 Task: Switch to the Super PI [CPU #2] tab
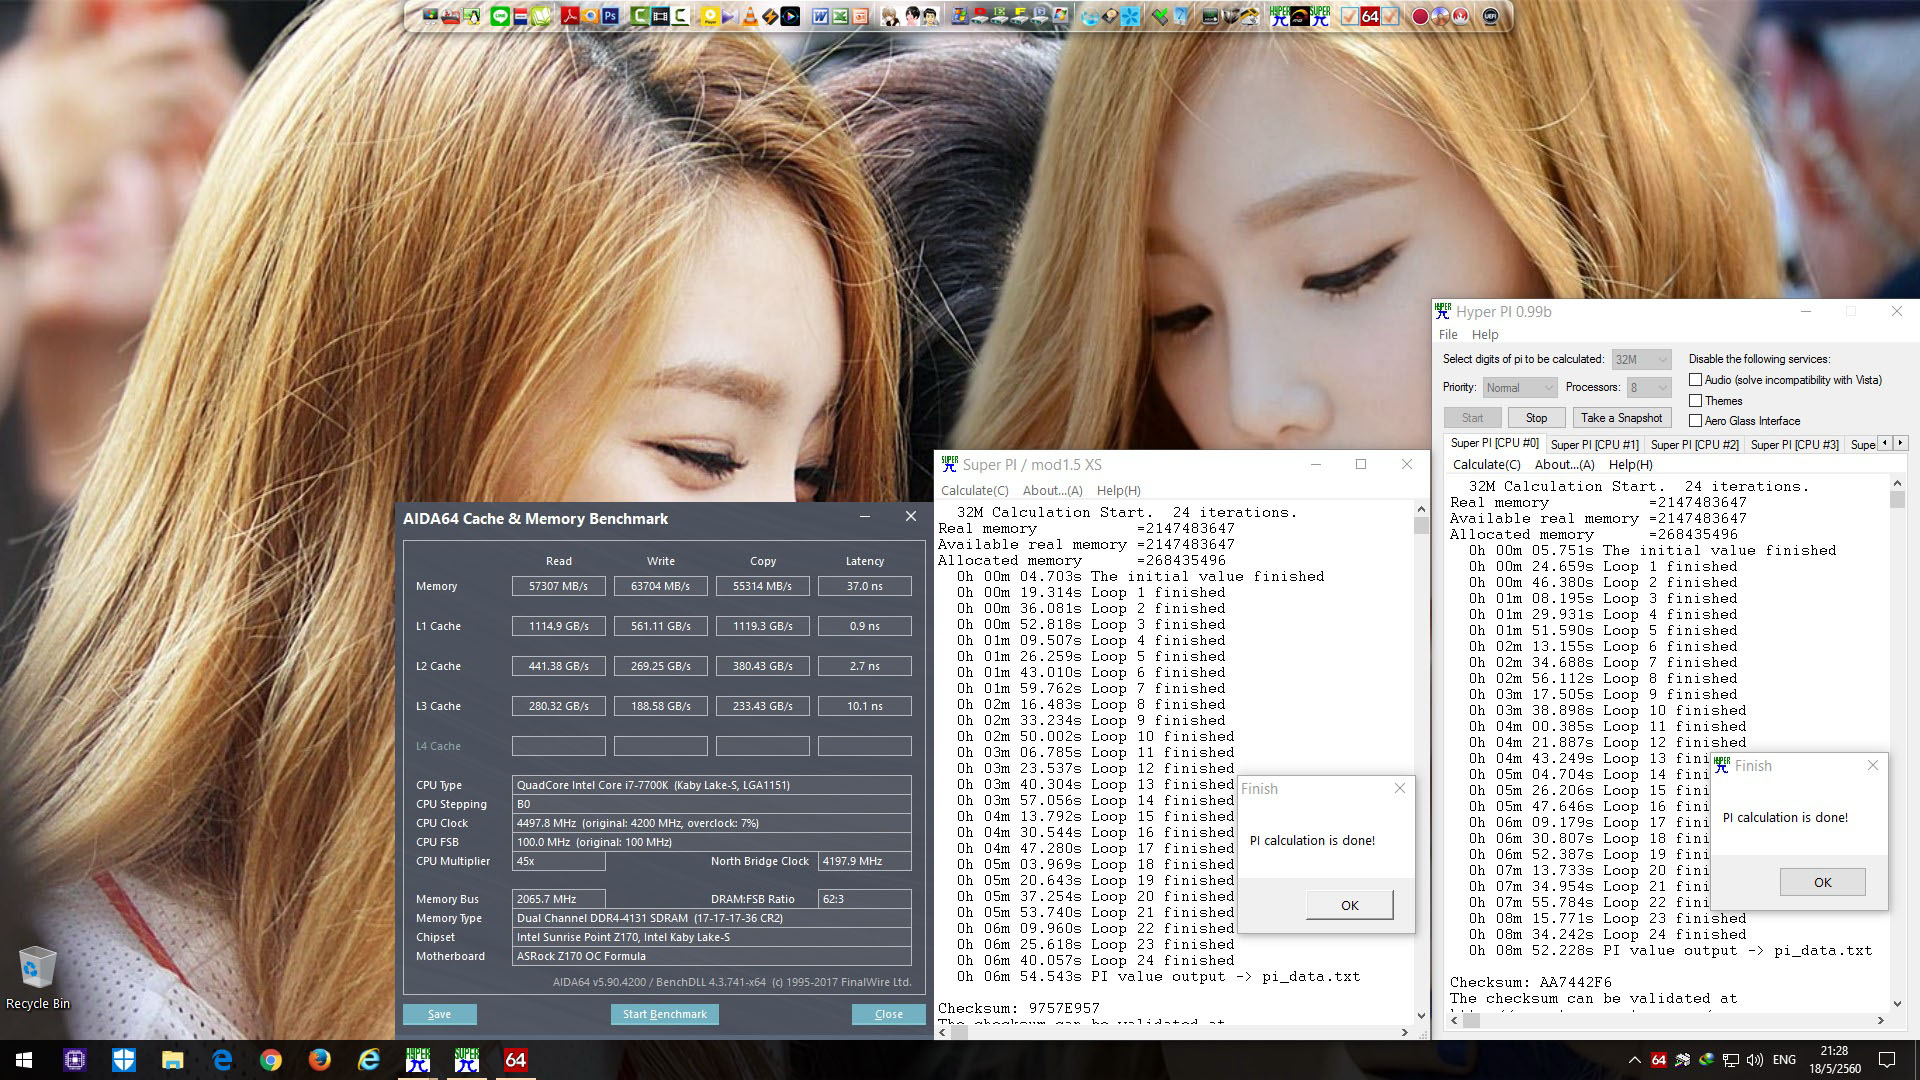[1694, 444]
